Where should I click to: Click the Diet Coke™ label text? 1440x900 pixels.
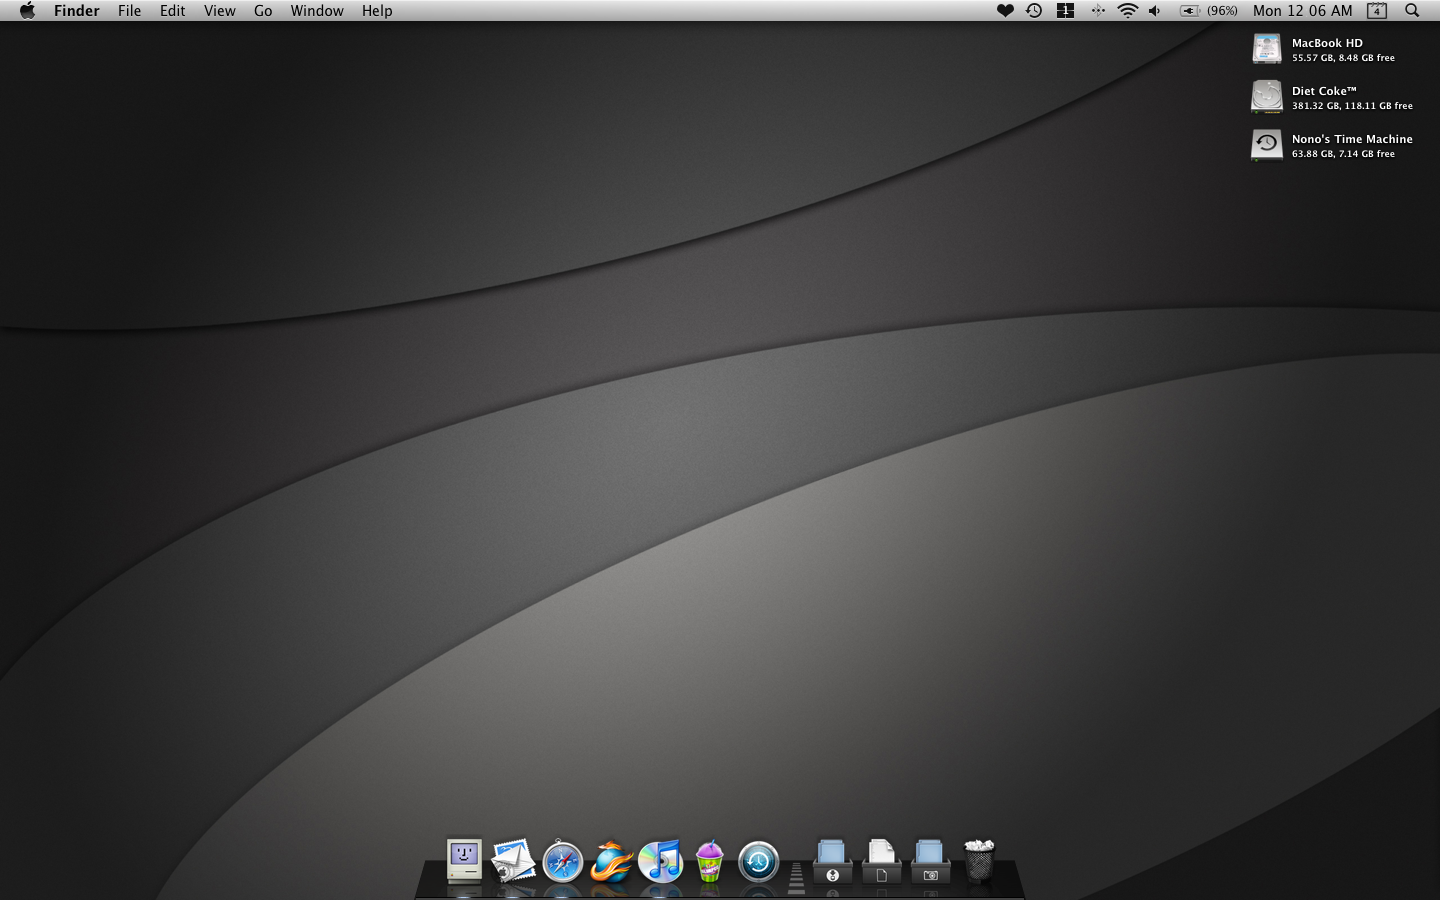pyautogui.click(x=1324, y=91)
